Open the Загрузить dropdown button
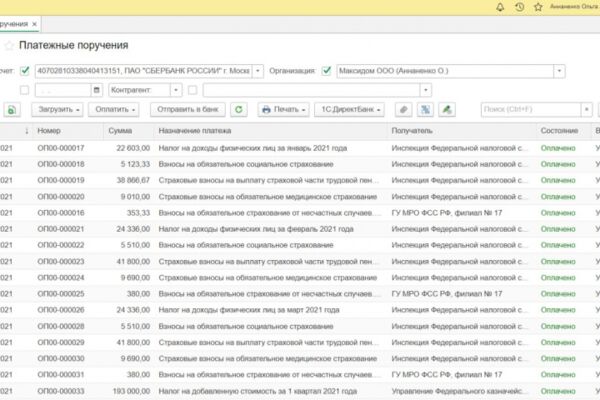 (x=57, y=110)
